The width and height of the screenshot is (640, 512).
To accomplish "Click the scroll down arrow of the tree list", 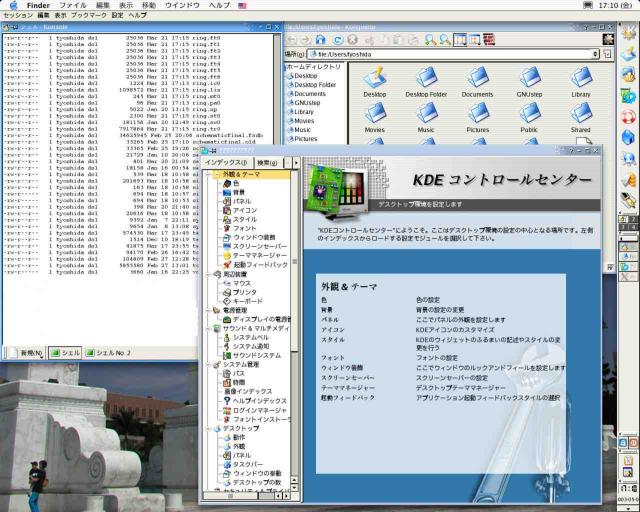I will tap(295, 488).
